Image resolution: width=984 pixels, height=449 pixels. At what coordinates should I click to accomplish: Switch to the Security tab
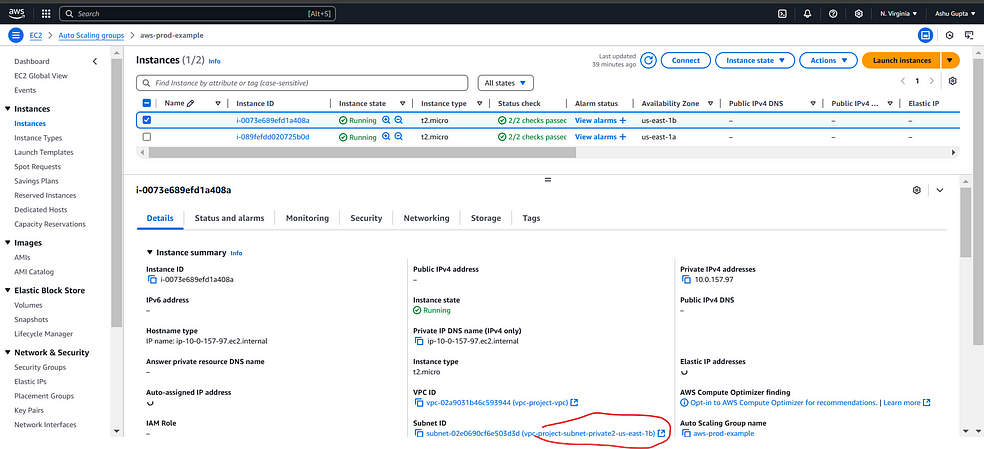click(366, 218)
